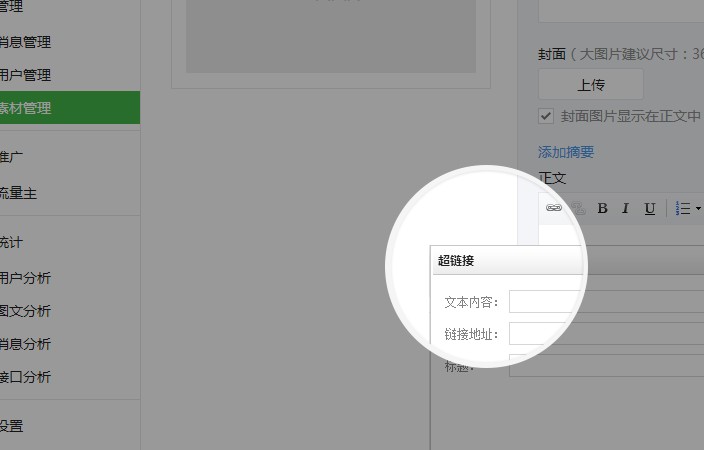The height and width of the screenshot is (450, 704).
Task: Click the 上传 cover upload button
Action: pos(591,84)
